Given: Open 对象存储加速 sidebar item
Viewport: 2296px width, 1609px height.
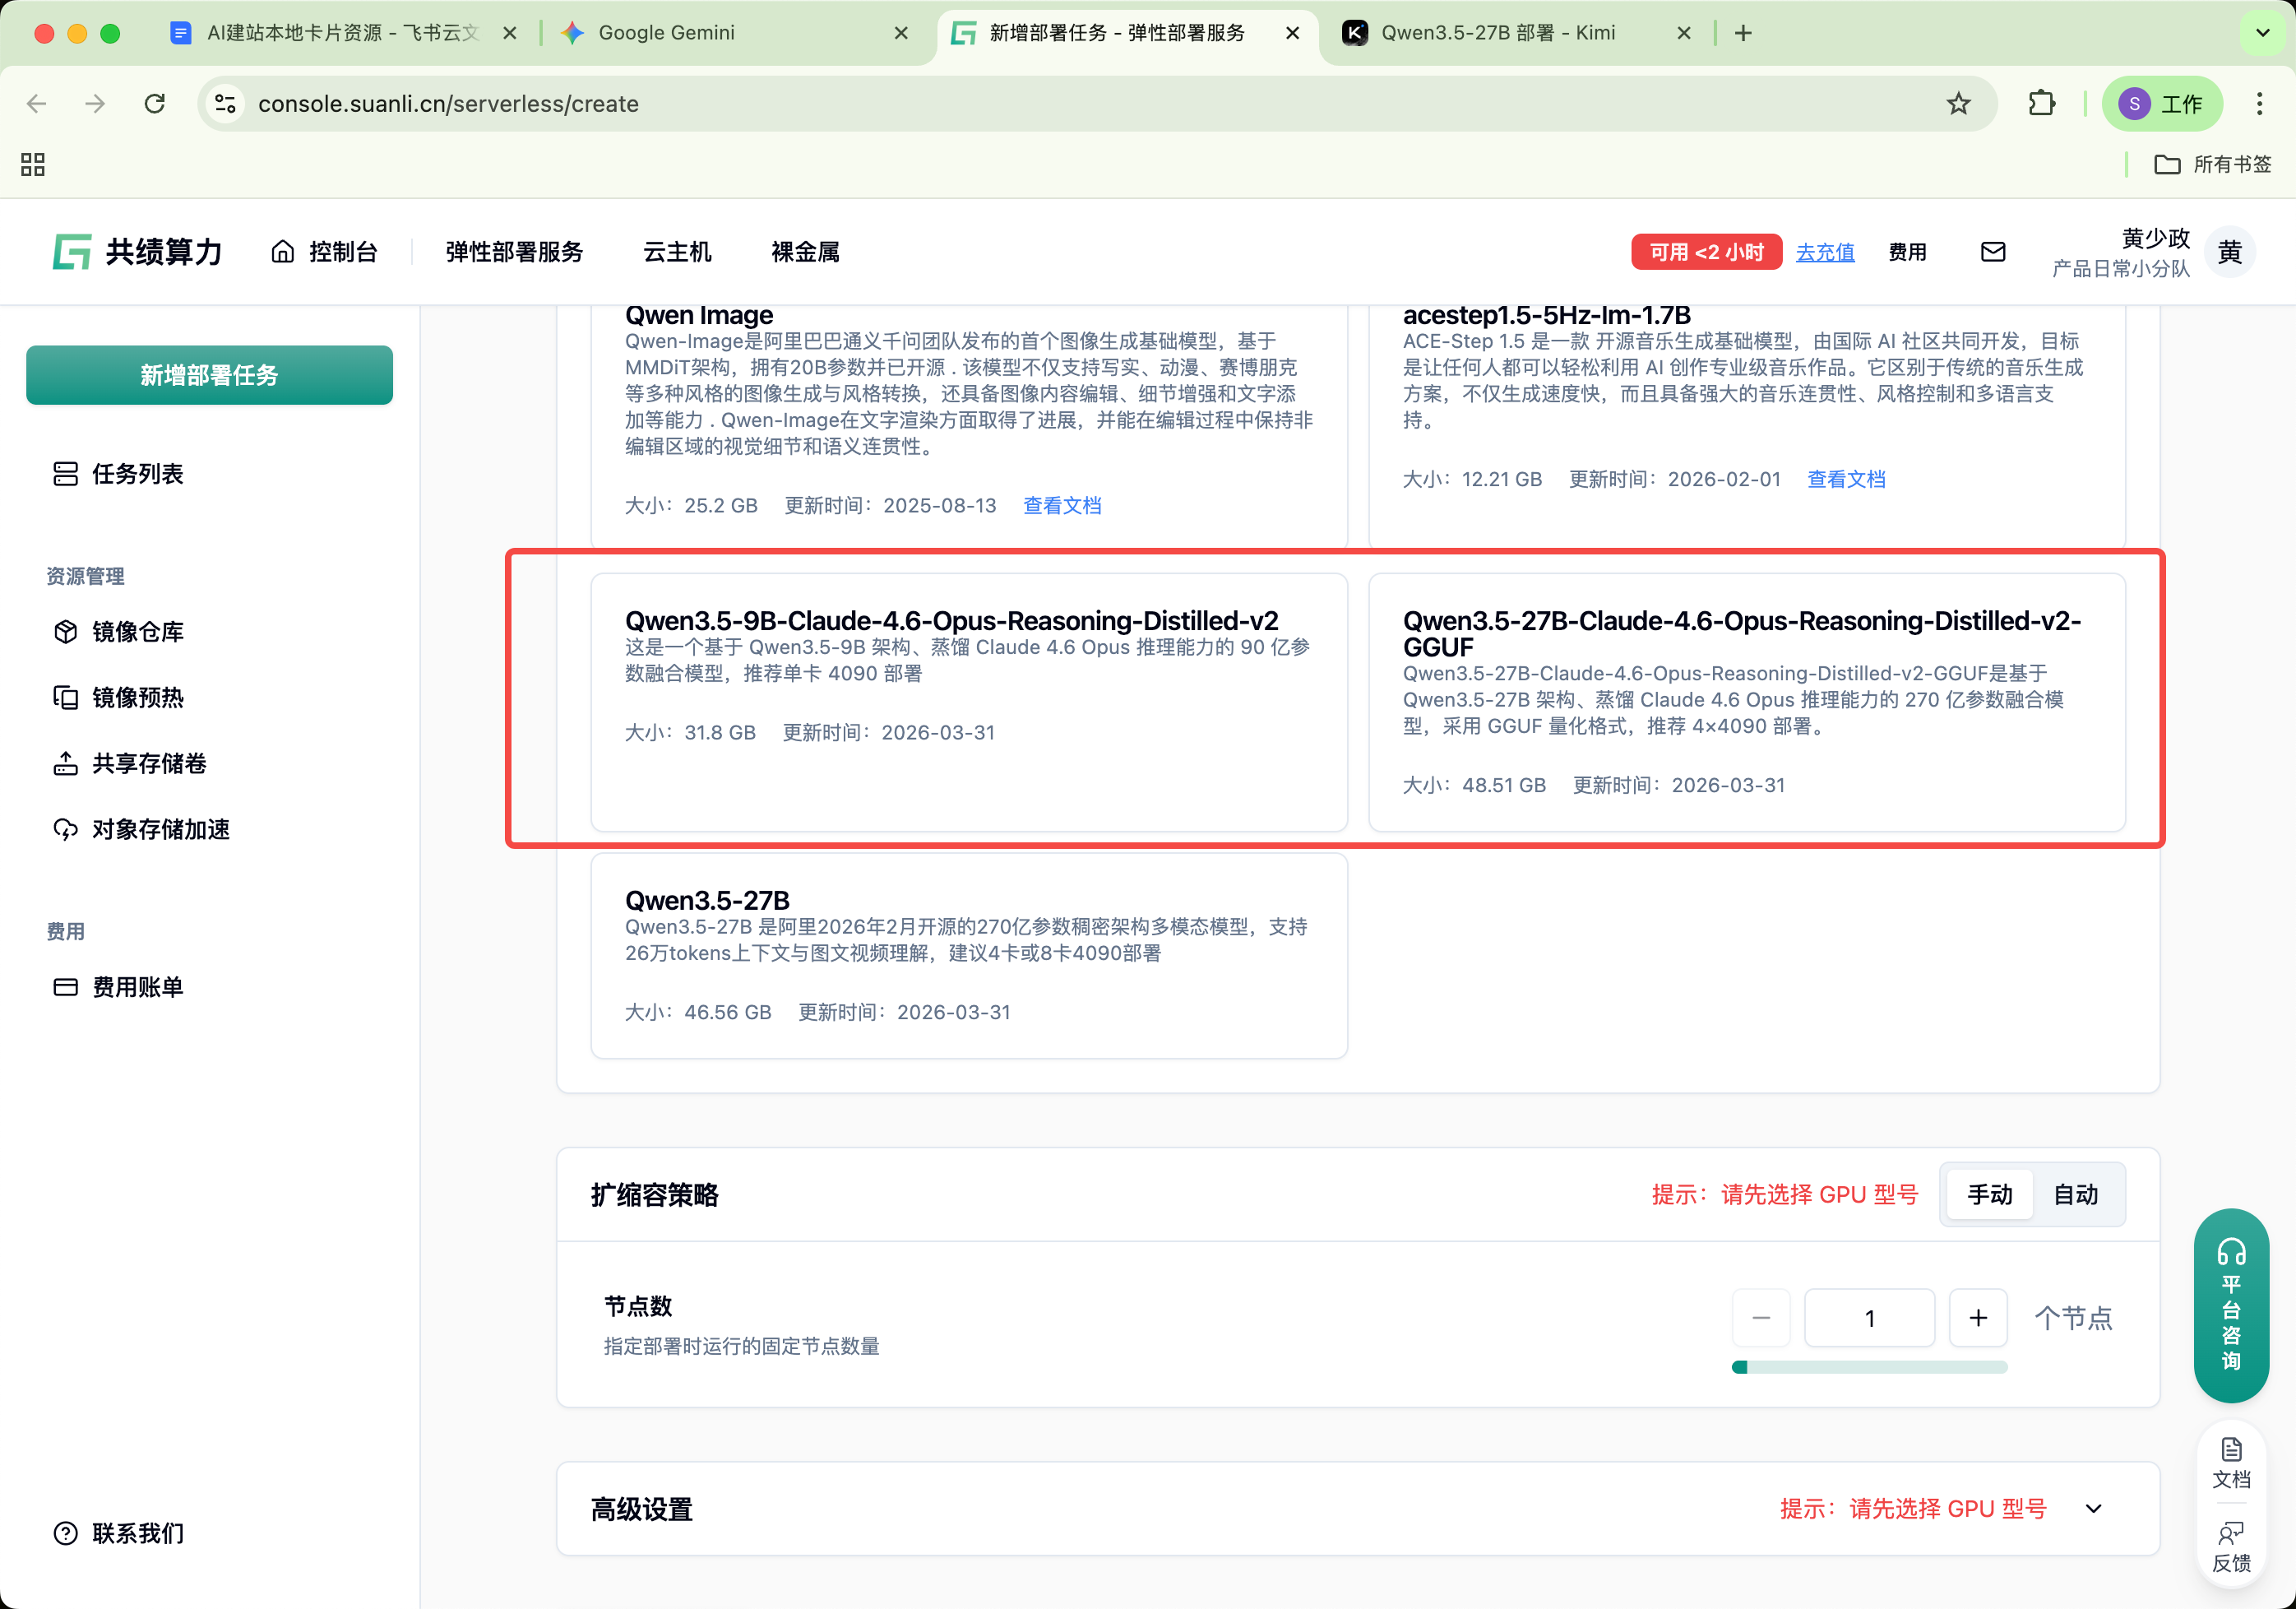Looking at the screenshot, I should pos(160,829).
